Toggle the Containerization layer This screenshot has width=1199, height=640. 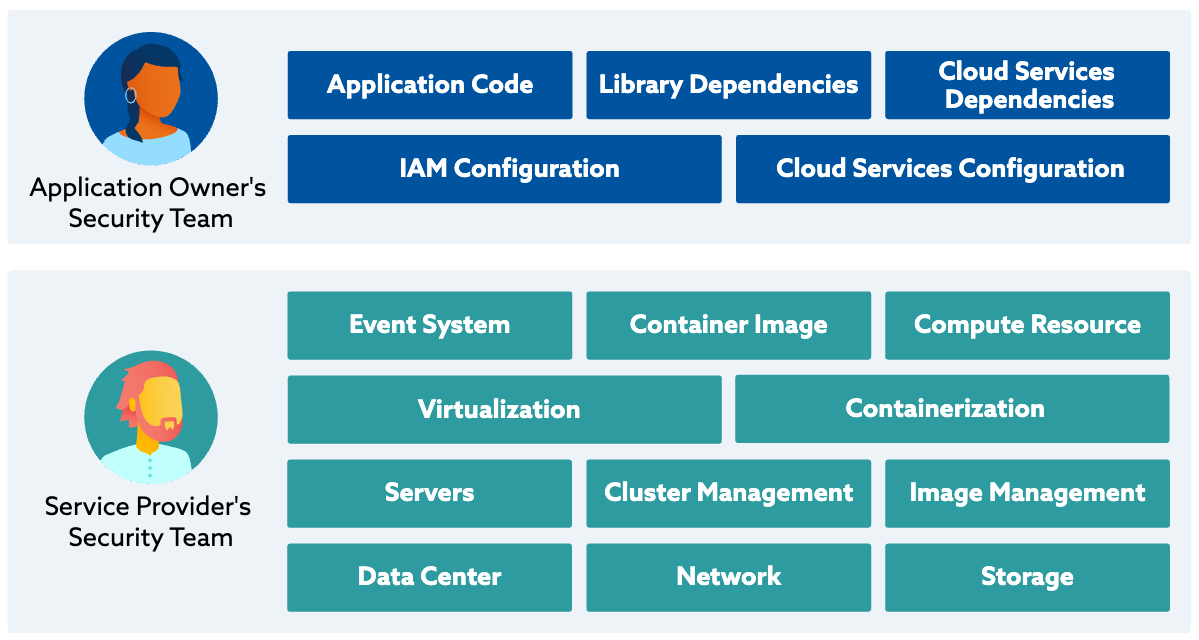click(x=951, y=409)
